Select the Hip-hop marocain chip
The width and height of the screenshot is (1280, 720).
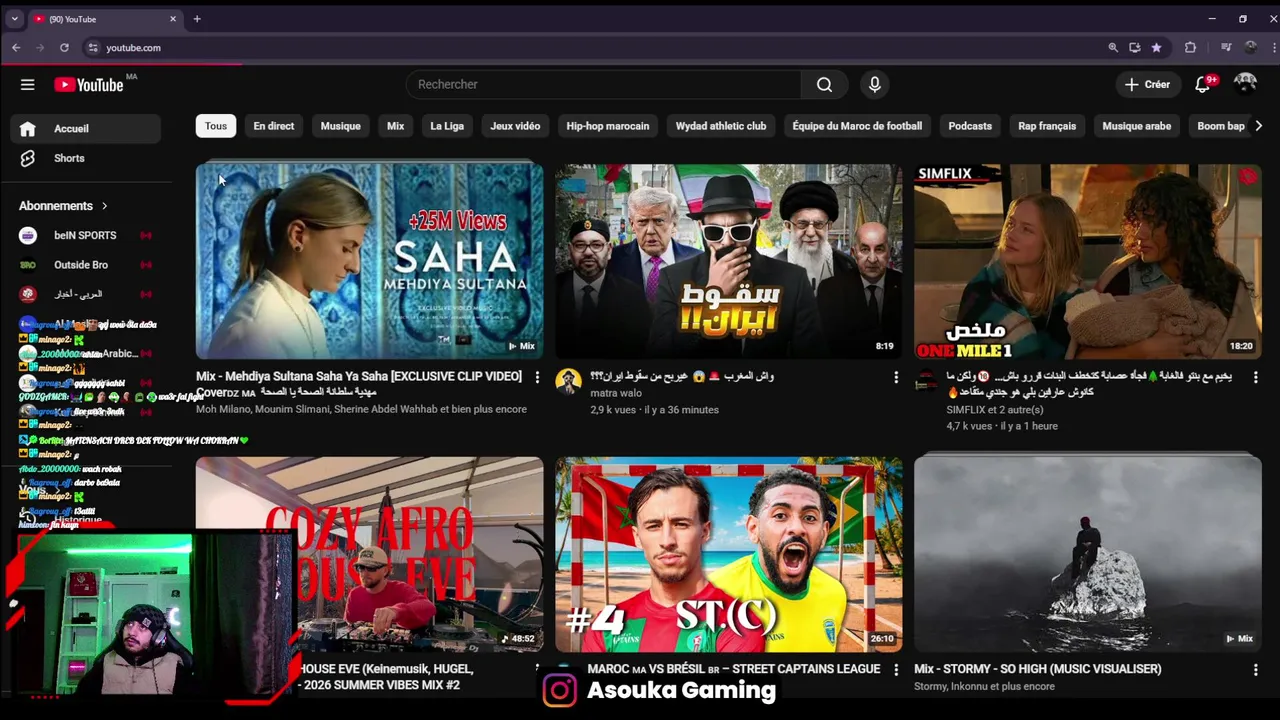608,126
